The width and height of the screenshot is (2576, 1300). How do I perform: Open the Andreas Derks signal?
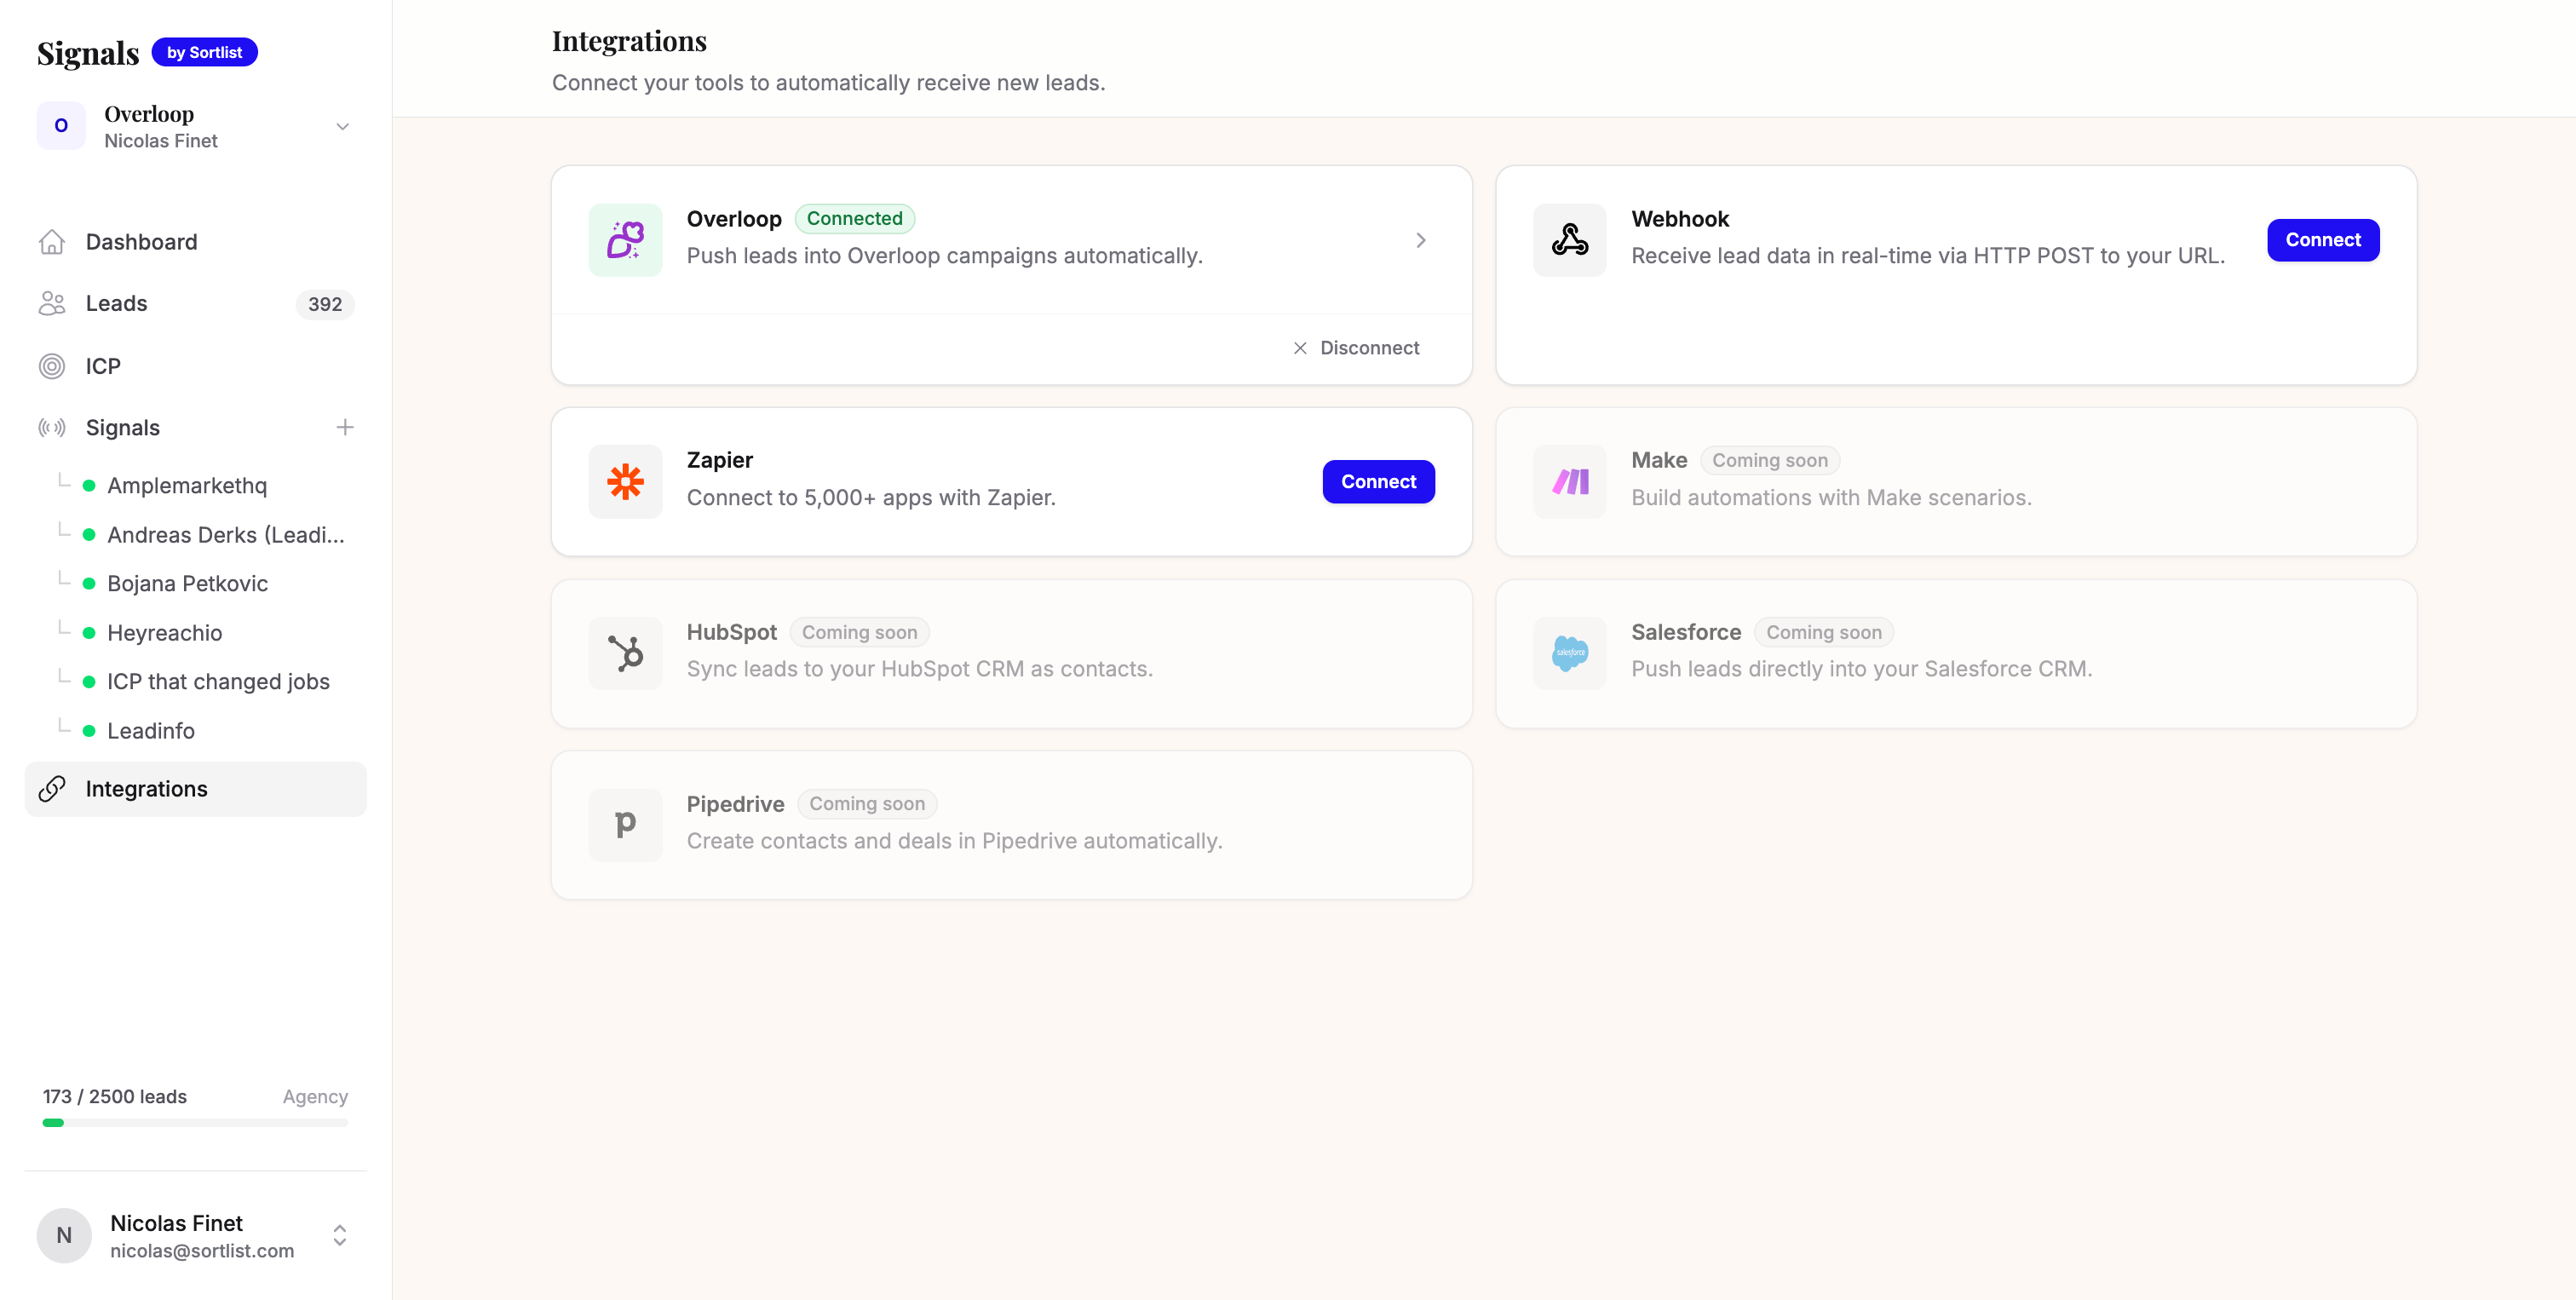(226, 535)
